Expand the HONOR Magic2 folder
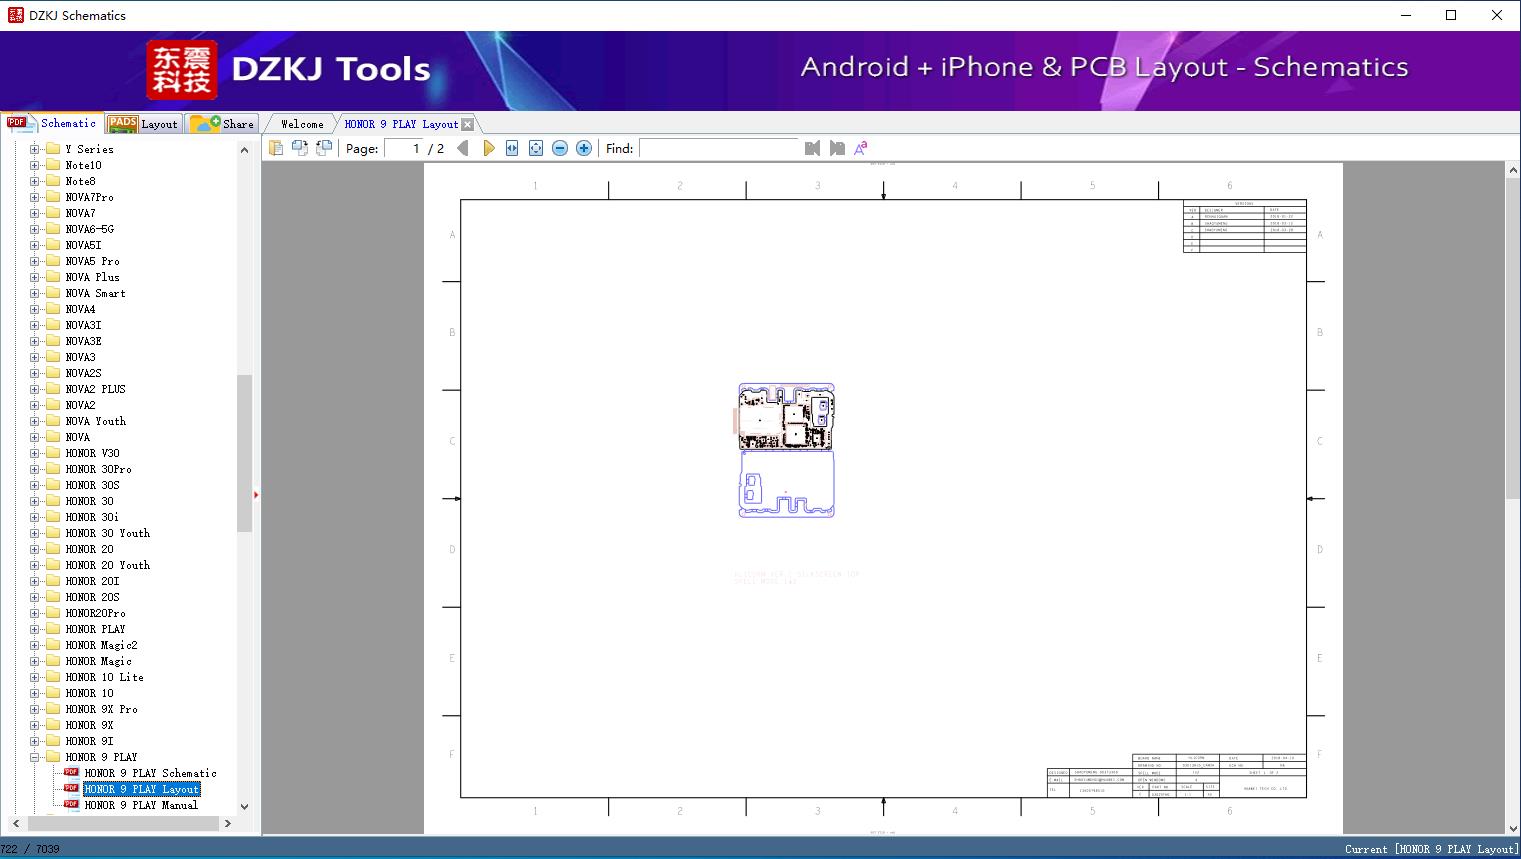 click(x=35, y=645)
